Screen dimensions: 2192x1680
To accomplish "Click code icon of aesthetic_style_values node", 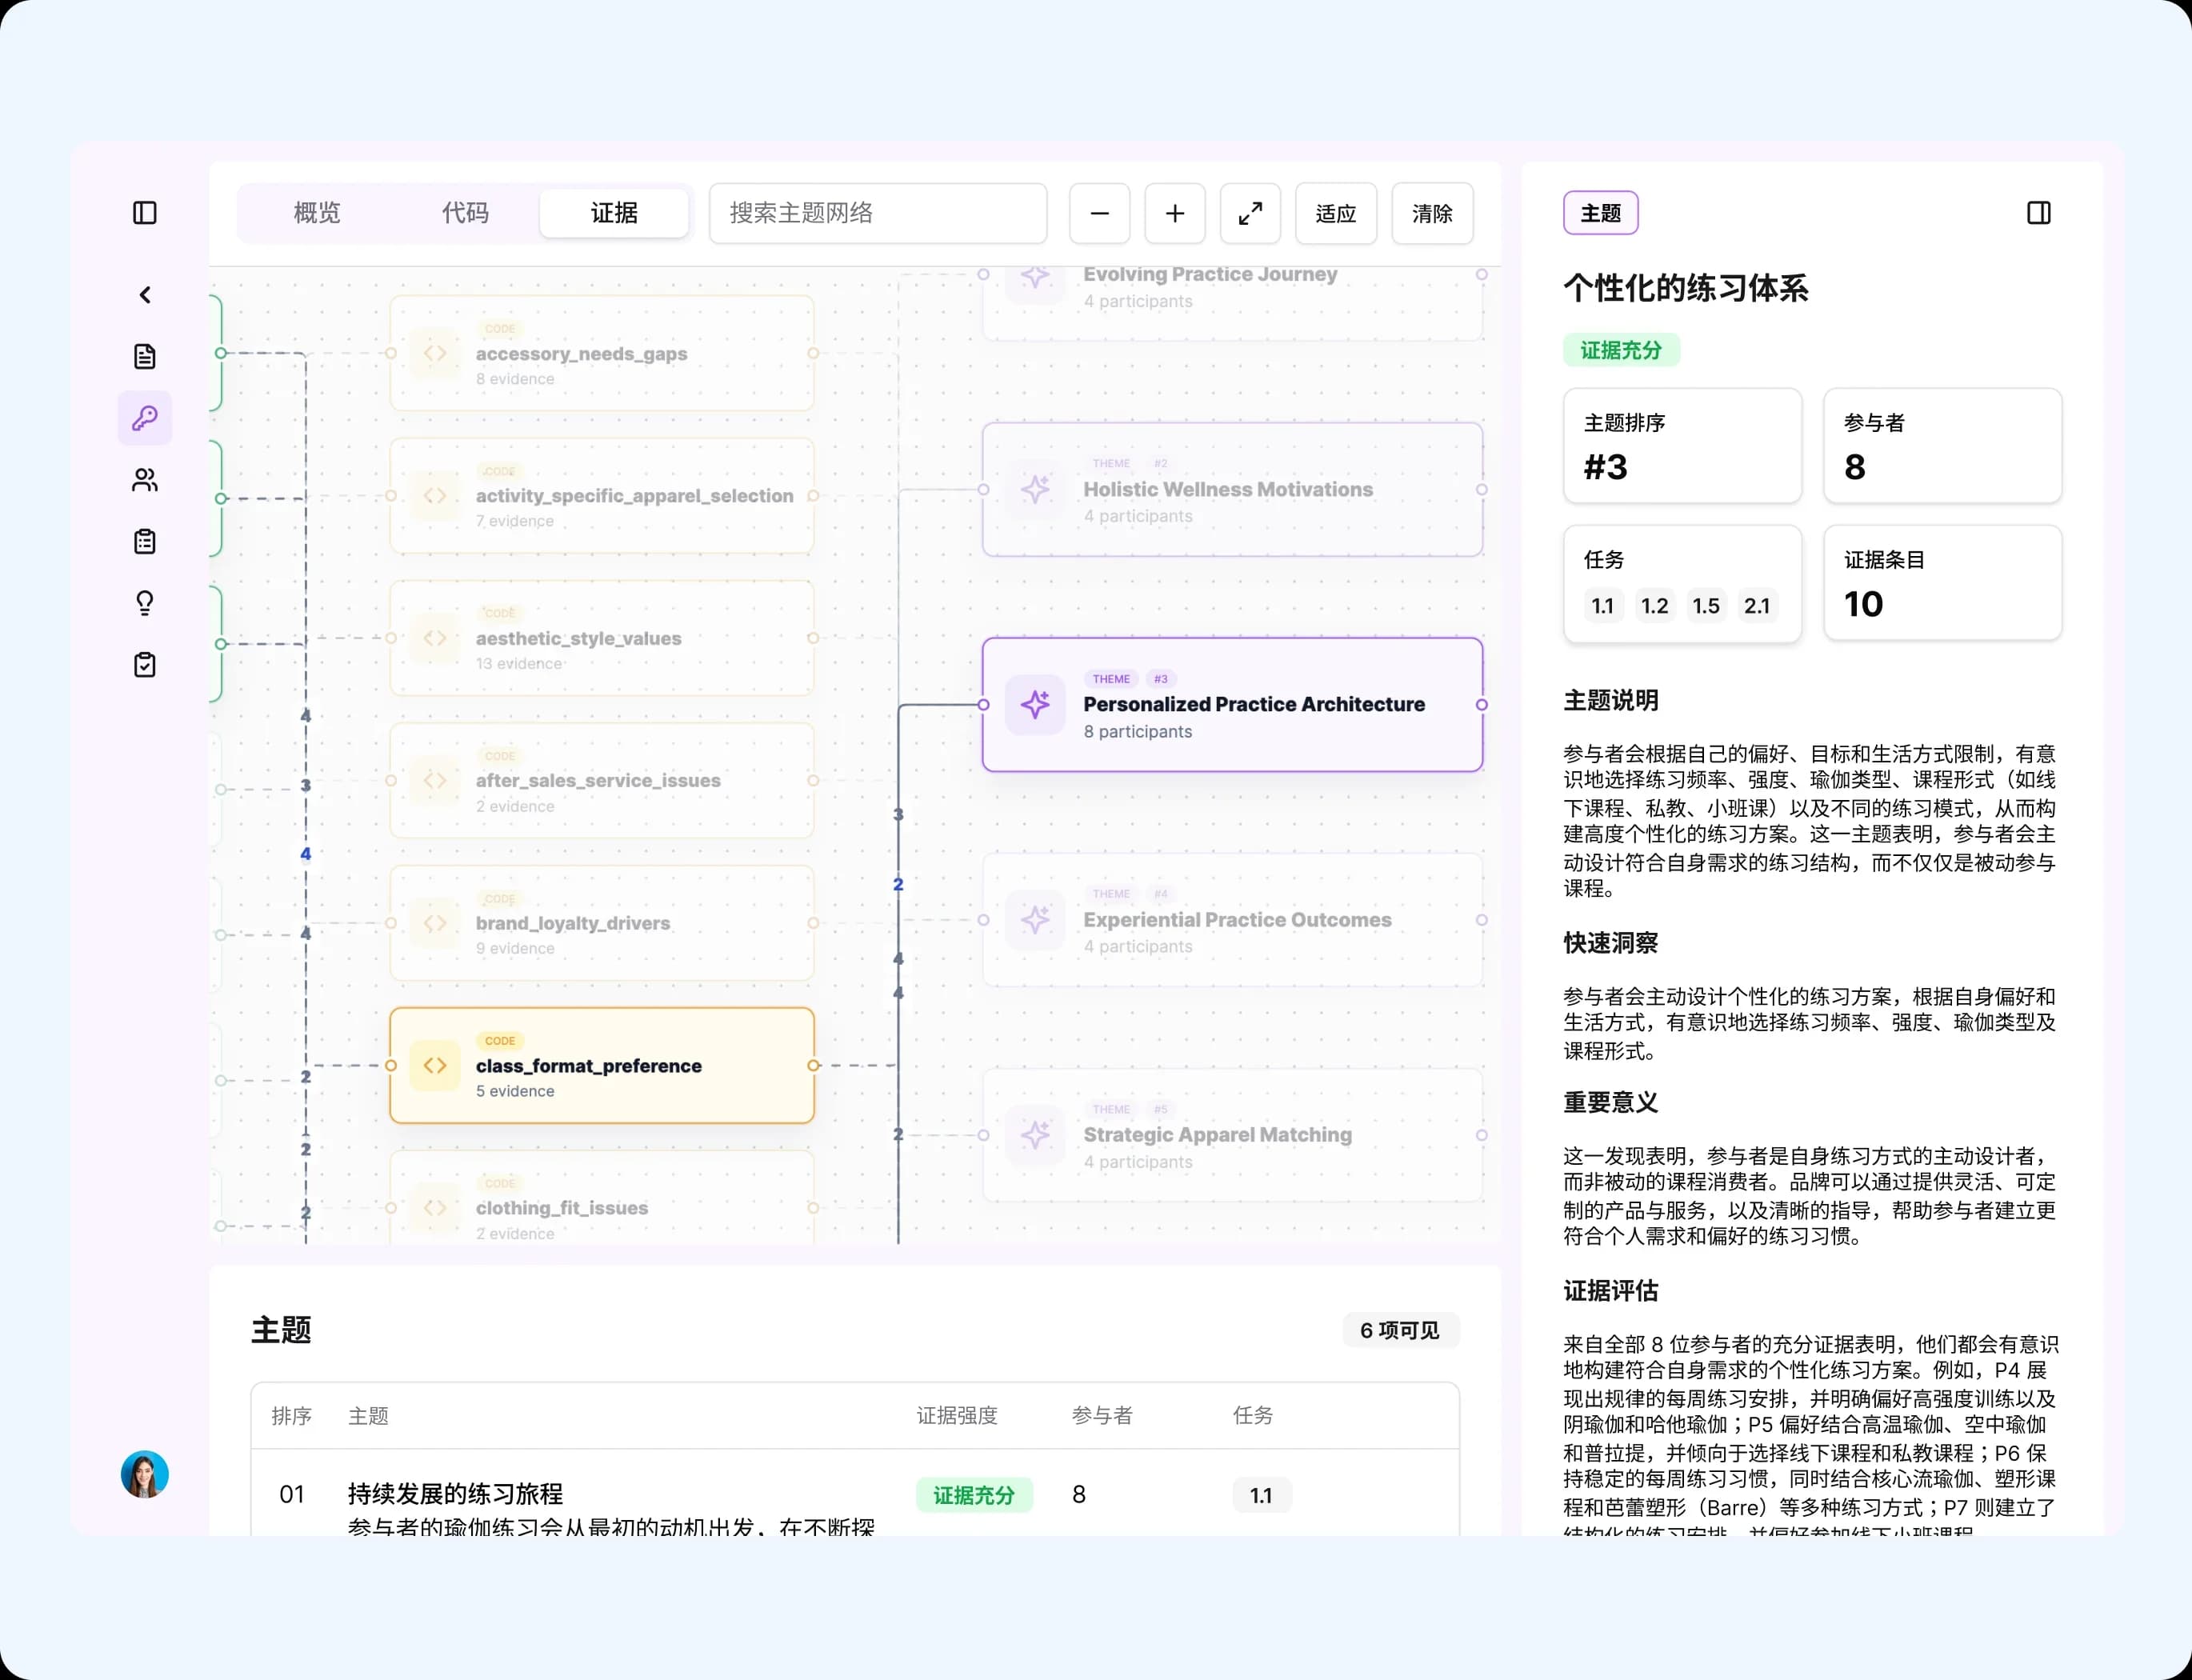I will 435,638.
